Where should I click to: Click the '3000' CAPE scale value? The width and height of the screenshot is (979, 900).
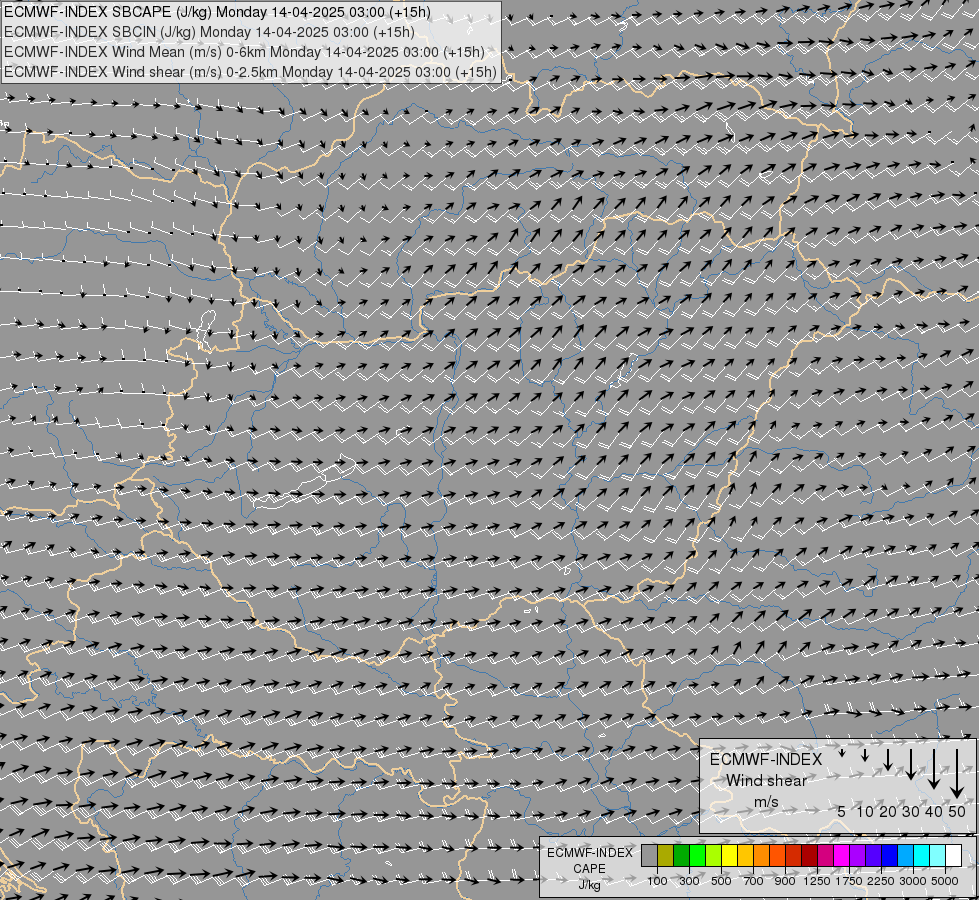click(913, 881)
